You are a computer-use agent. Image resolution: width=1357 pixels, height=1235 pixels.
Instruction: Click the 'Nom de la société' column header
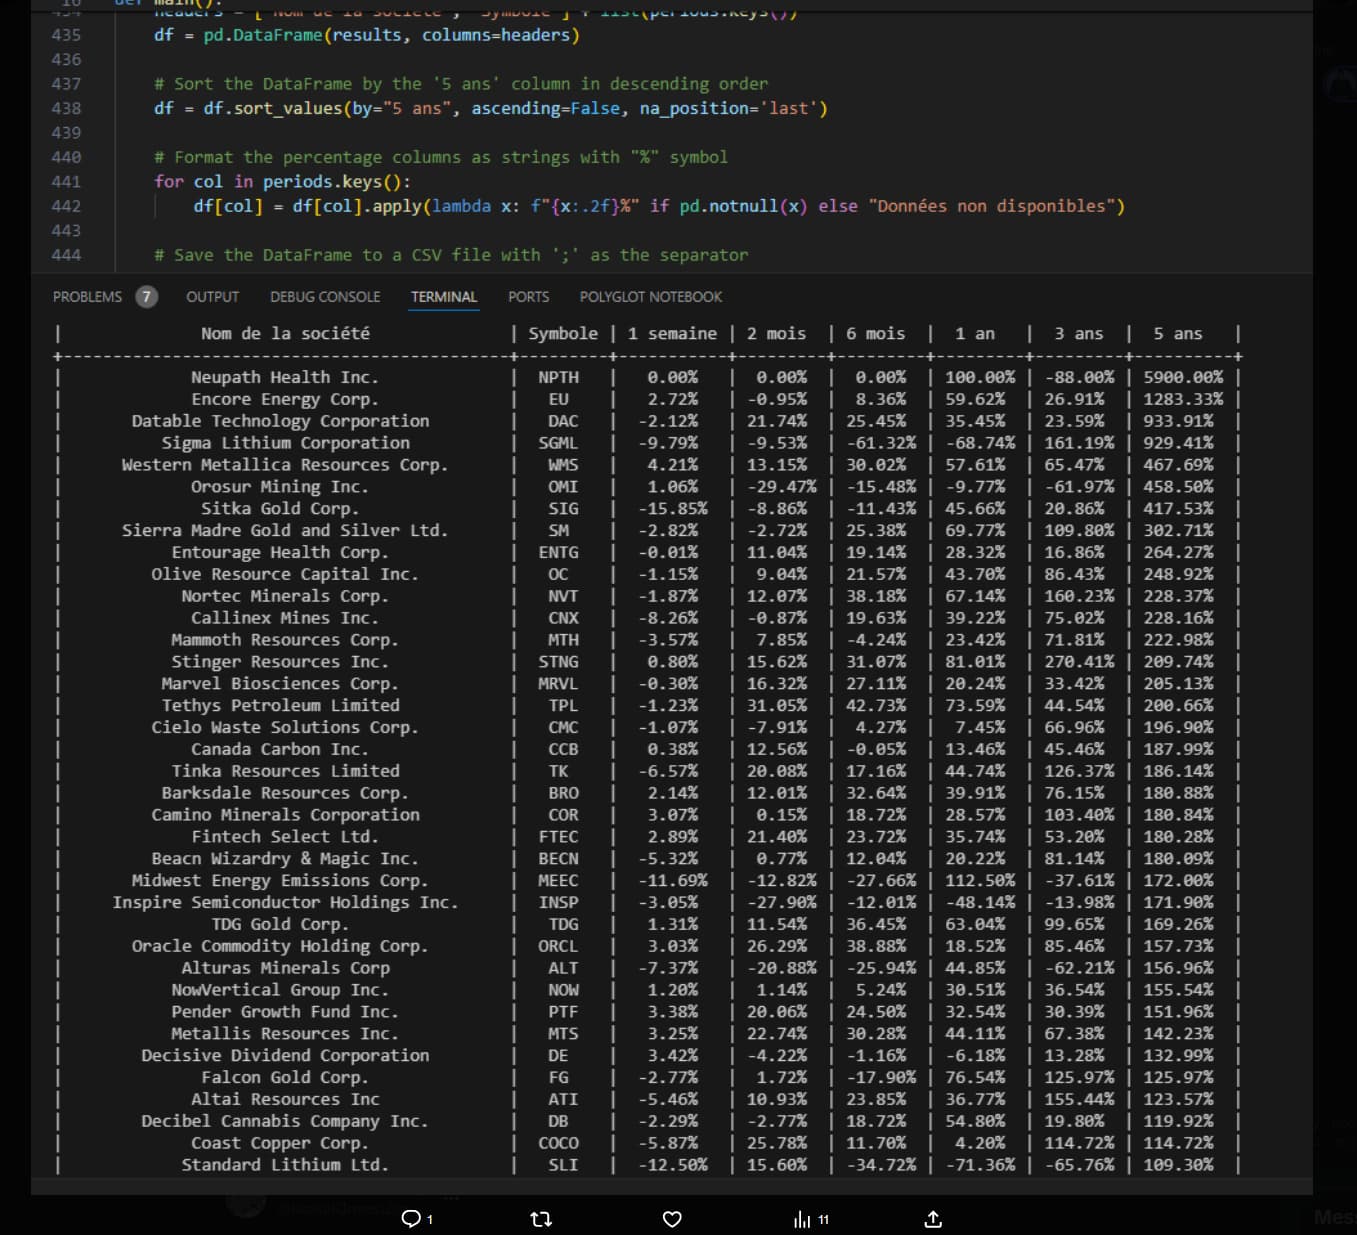pyautogui.click(x=285, y=333)
